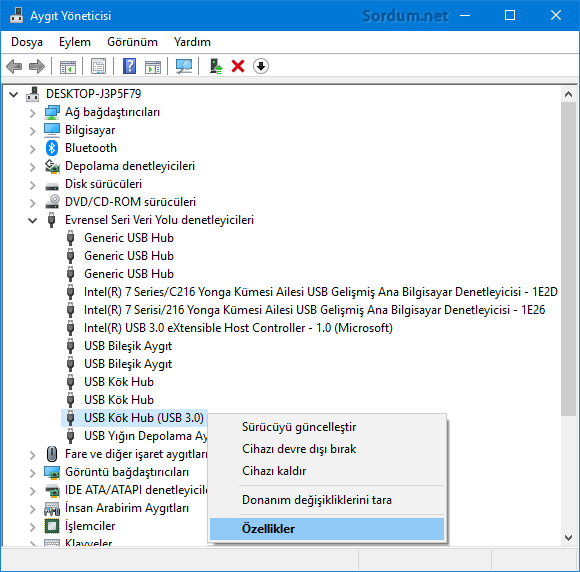Click the IDE ATA/ATAPI controller icon
Viewport: 580px width, 572px height.
(x=52, y=491)
